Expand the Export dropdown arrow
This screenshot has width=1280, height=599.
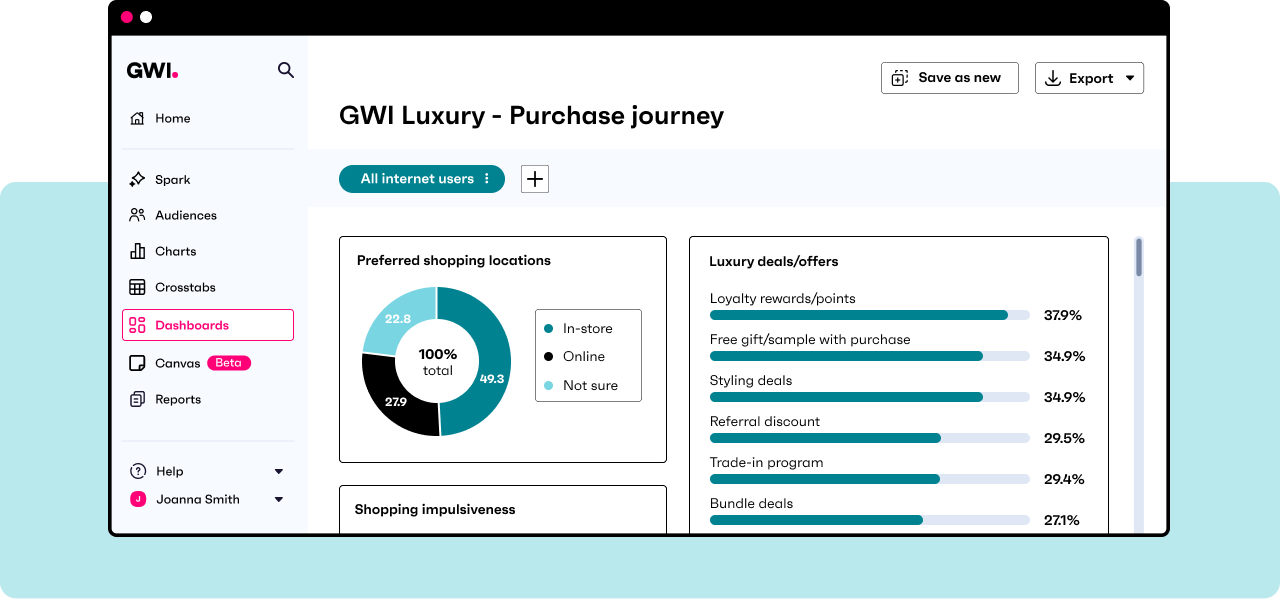1131,77
